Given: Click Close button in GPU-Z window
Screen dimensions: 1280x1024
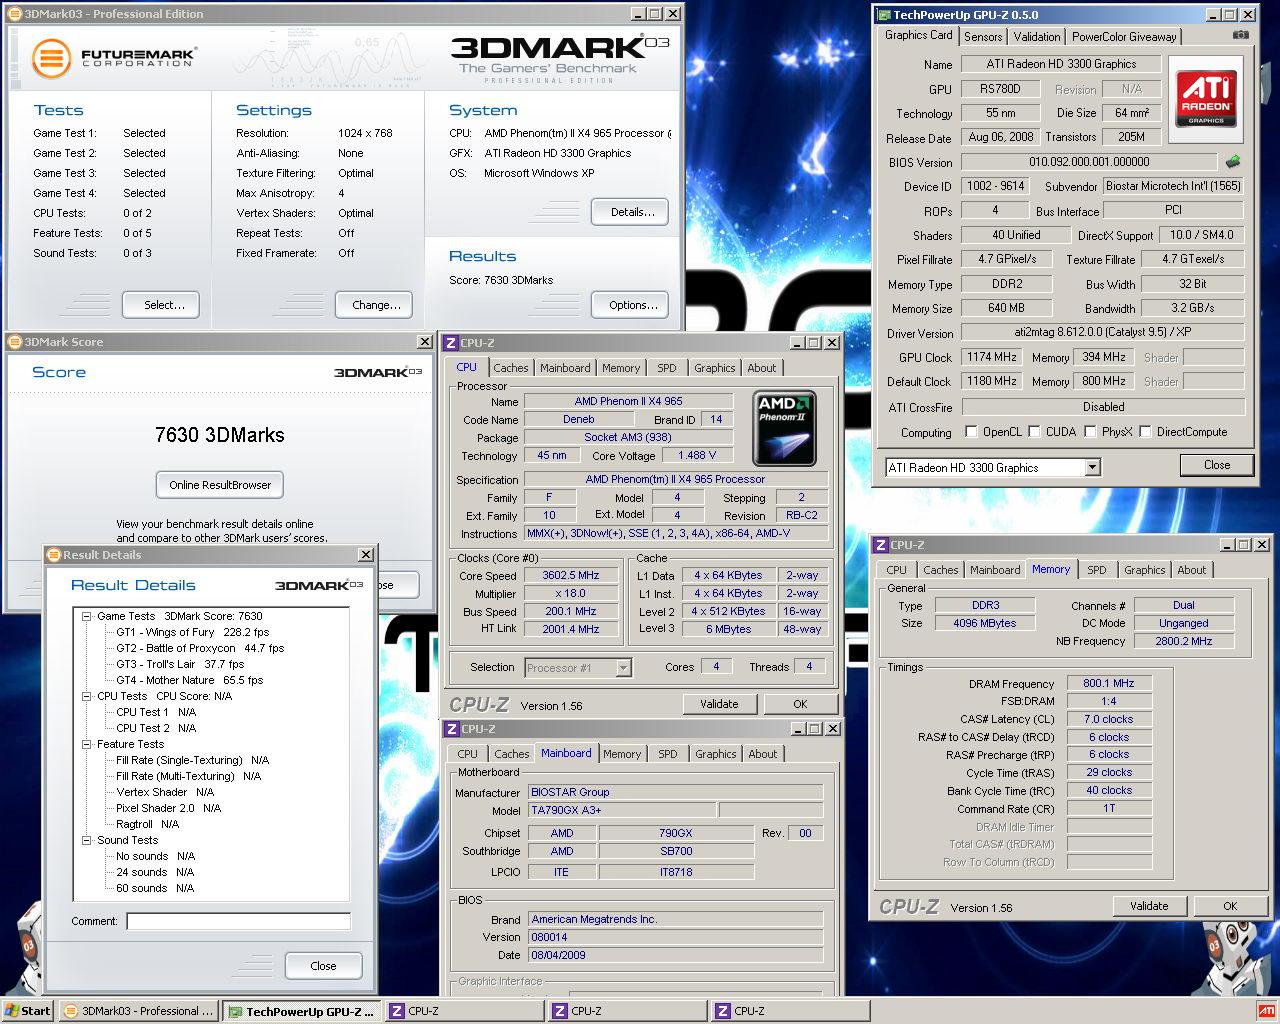Looking at the screenshot, I should pos(1217,465).
